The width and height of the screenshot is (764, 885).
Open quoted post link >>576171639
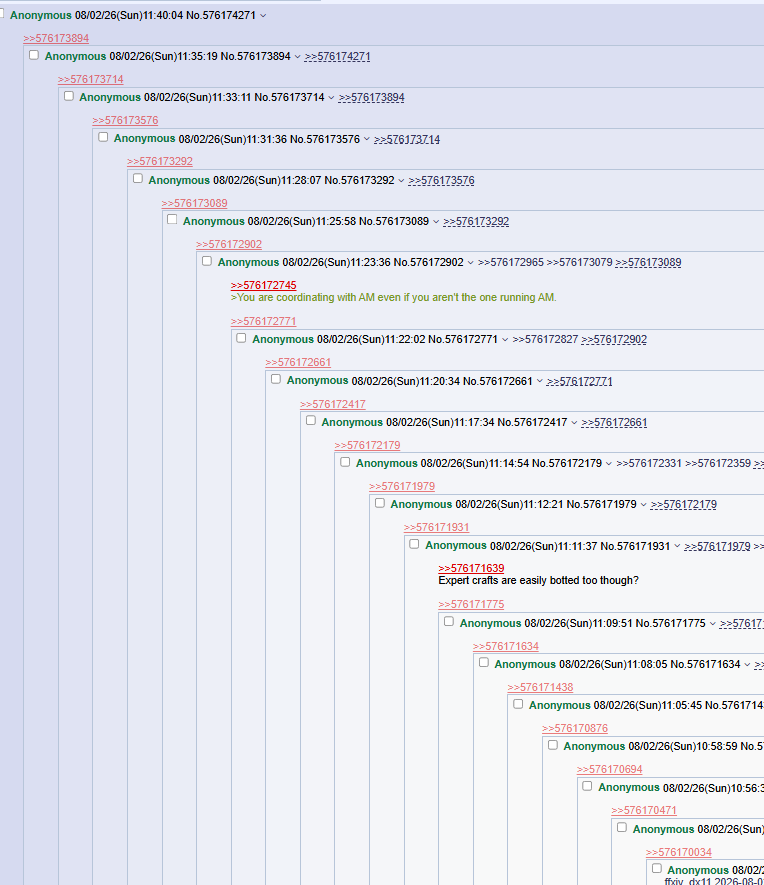(x=471, y=568)
